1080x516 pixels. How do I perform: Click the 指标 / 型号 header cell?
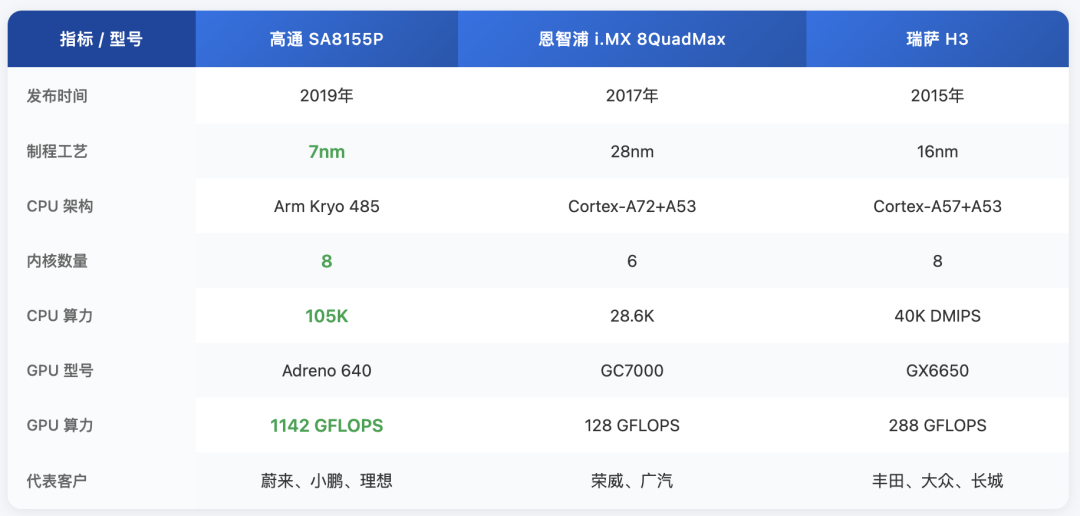101,39
